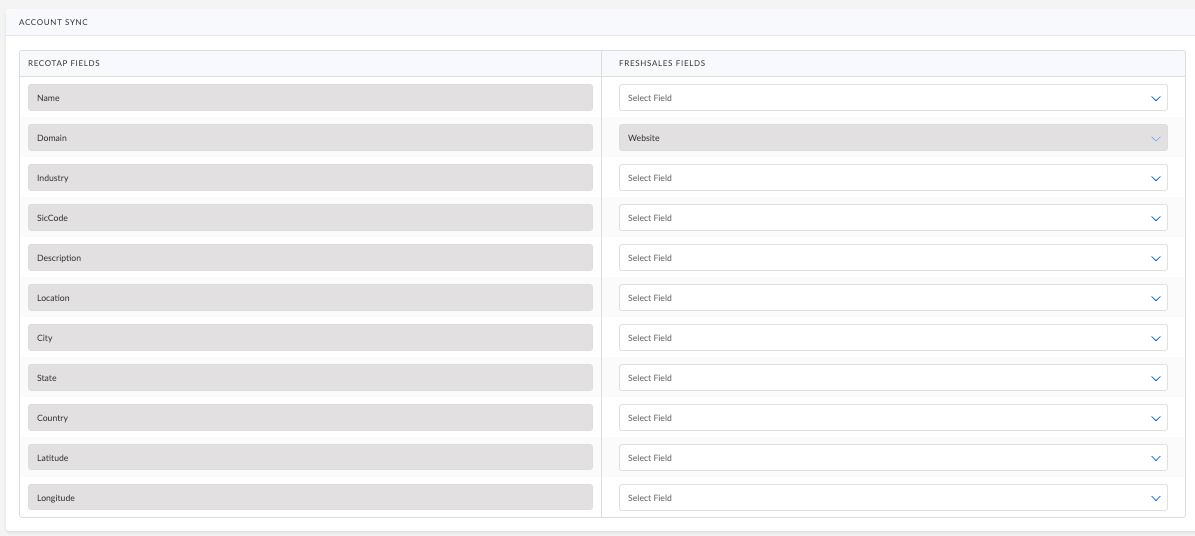This screenshot has height=536, width=1195.
Task: Click the SicCode Recotap field
Action: [310, 217]
